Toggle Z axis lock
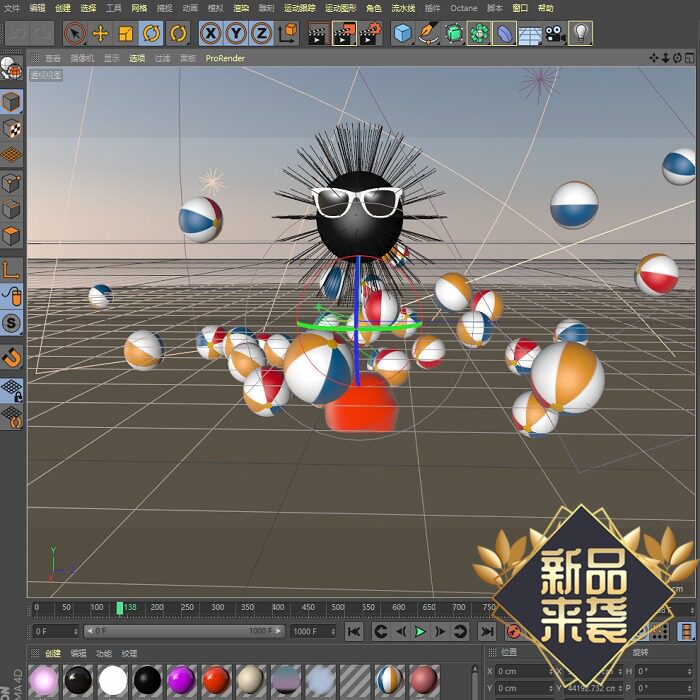 click(x=262, y=33)
